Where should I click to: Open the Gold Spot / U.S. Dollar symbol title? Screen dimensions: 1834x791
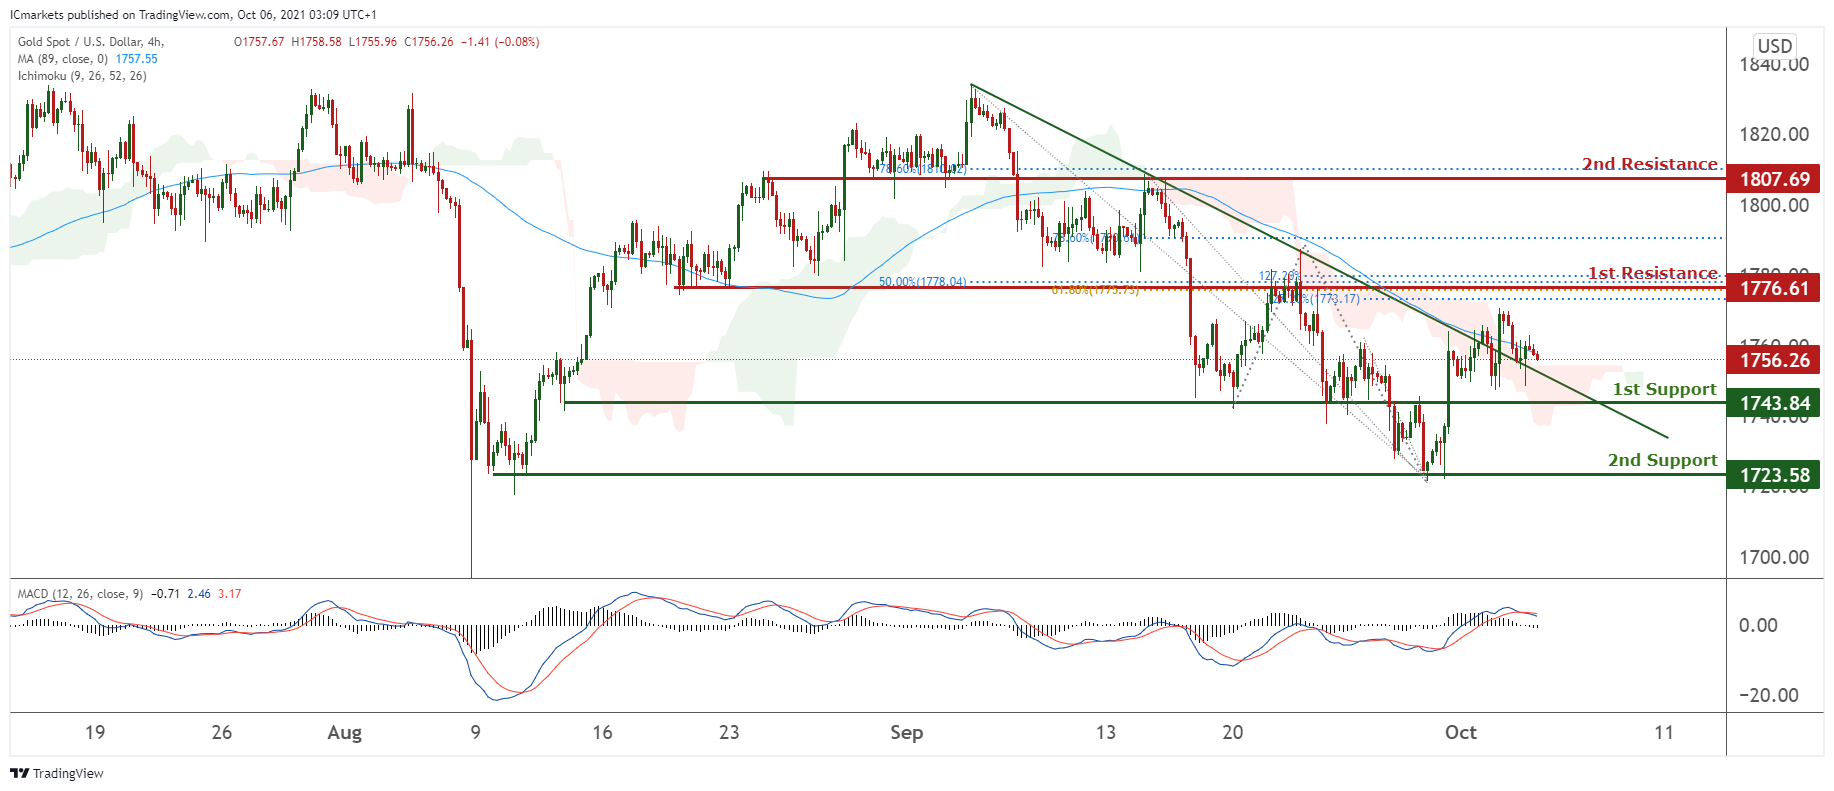90,42
